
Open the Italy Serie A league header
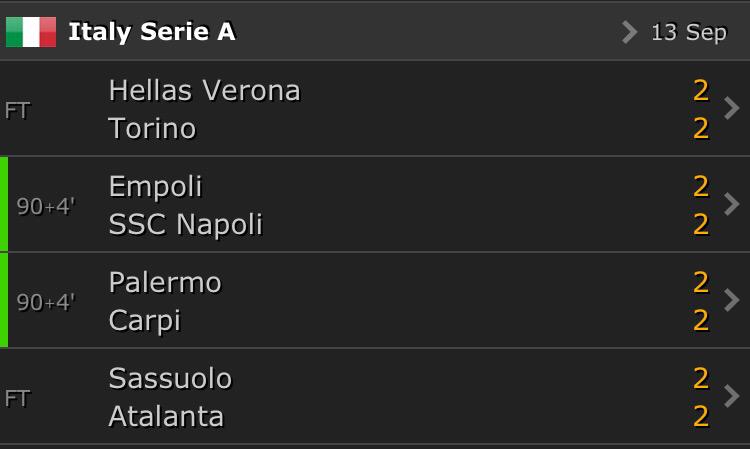coord(152,32)
